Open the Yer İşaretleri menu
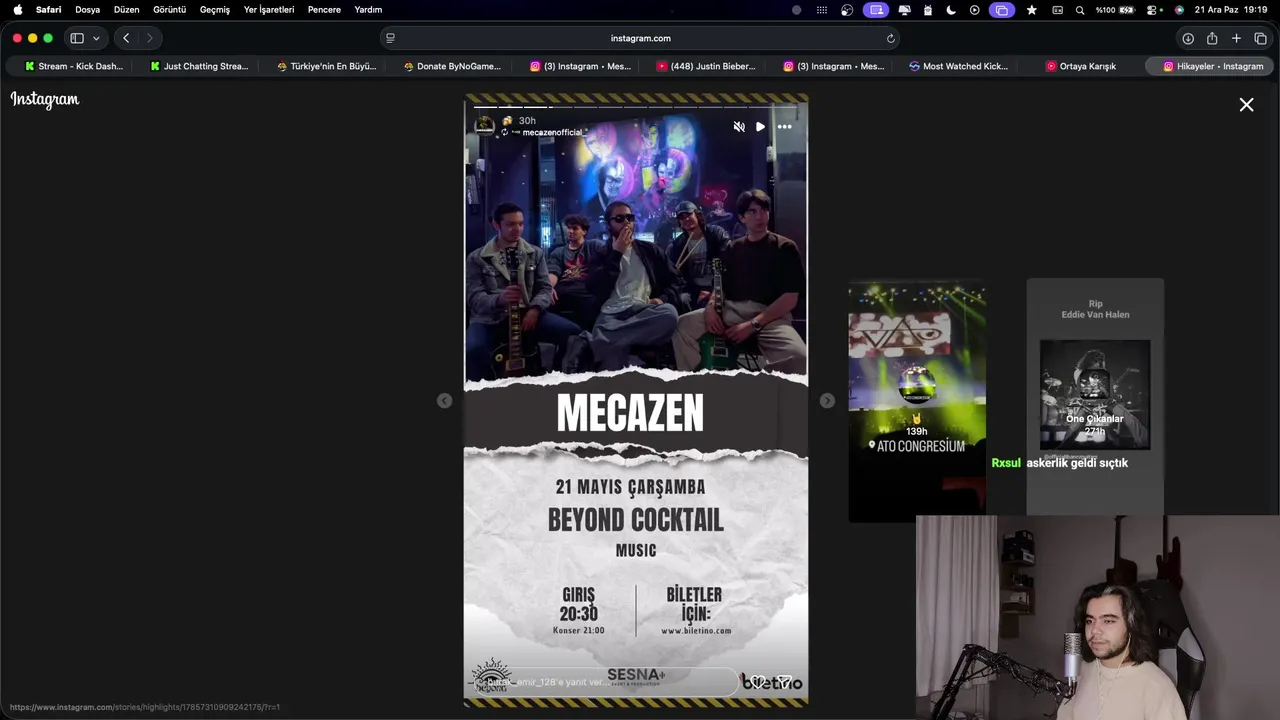The height and width of the screenshot is (720, 1280). pyautogui.click(x=269, y=10)
